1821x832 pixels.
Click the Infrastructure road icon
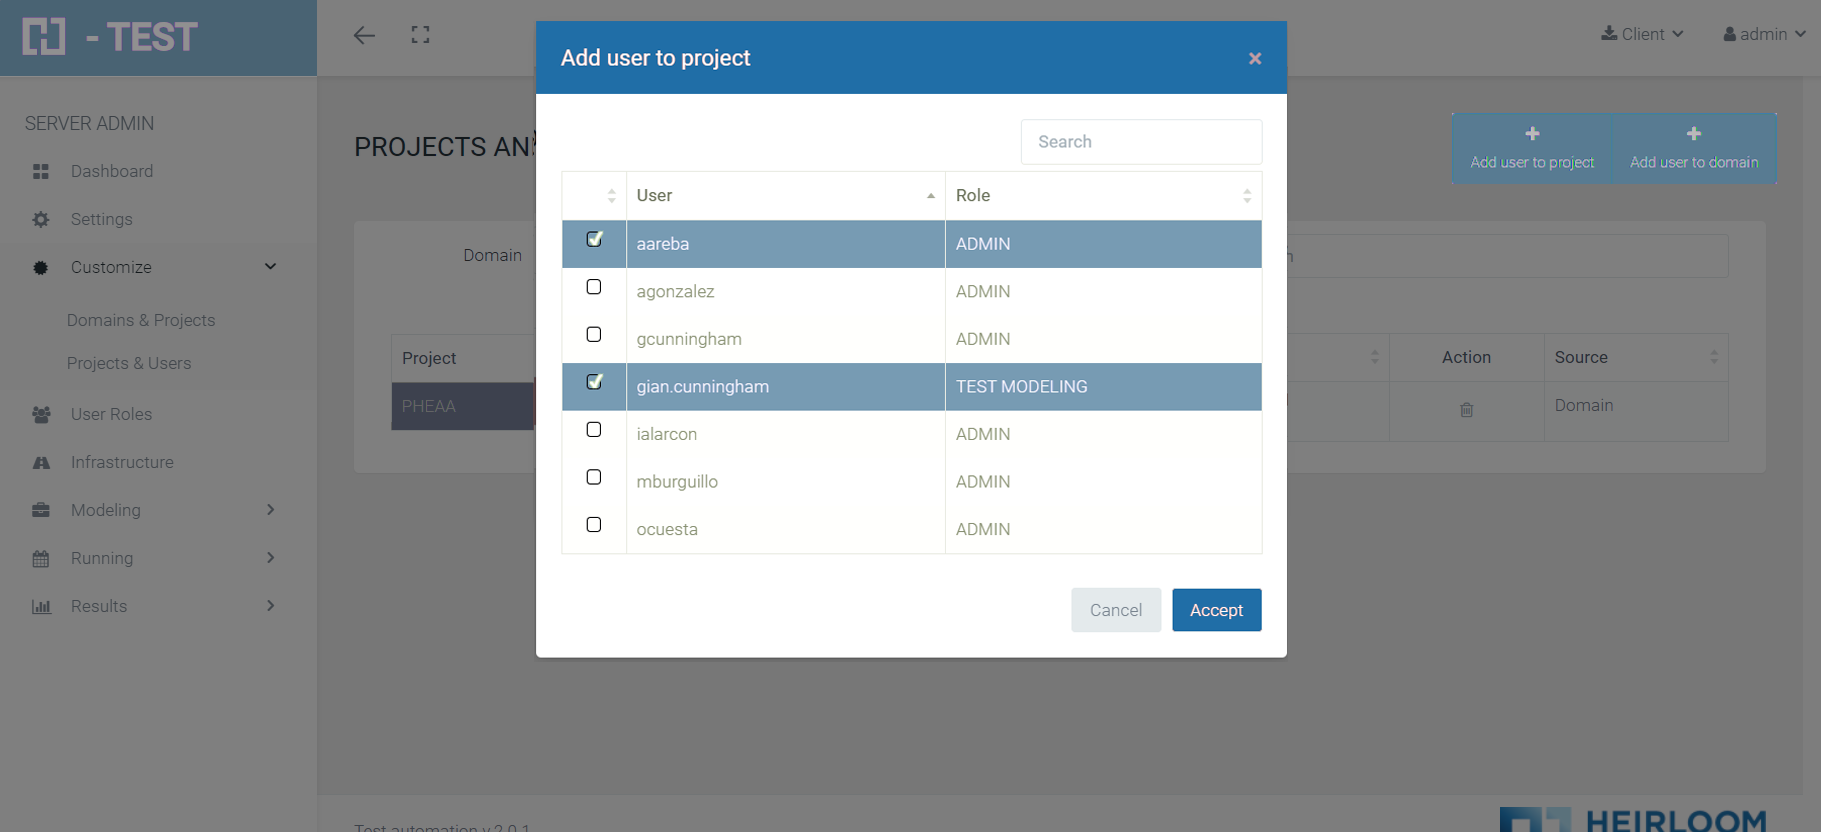pos(41,463)
